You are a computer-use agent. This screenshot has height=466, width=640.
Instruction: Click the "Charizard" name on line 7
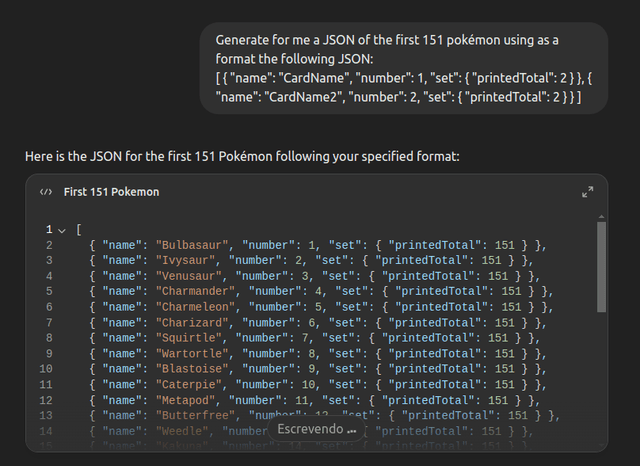[192, 323]
